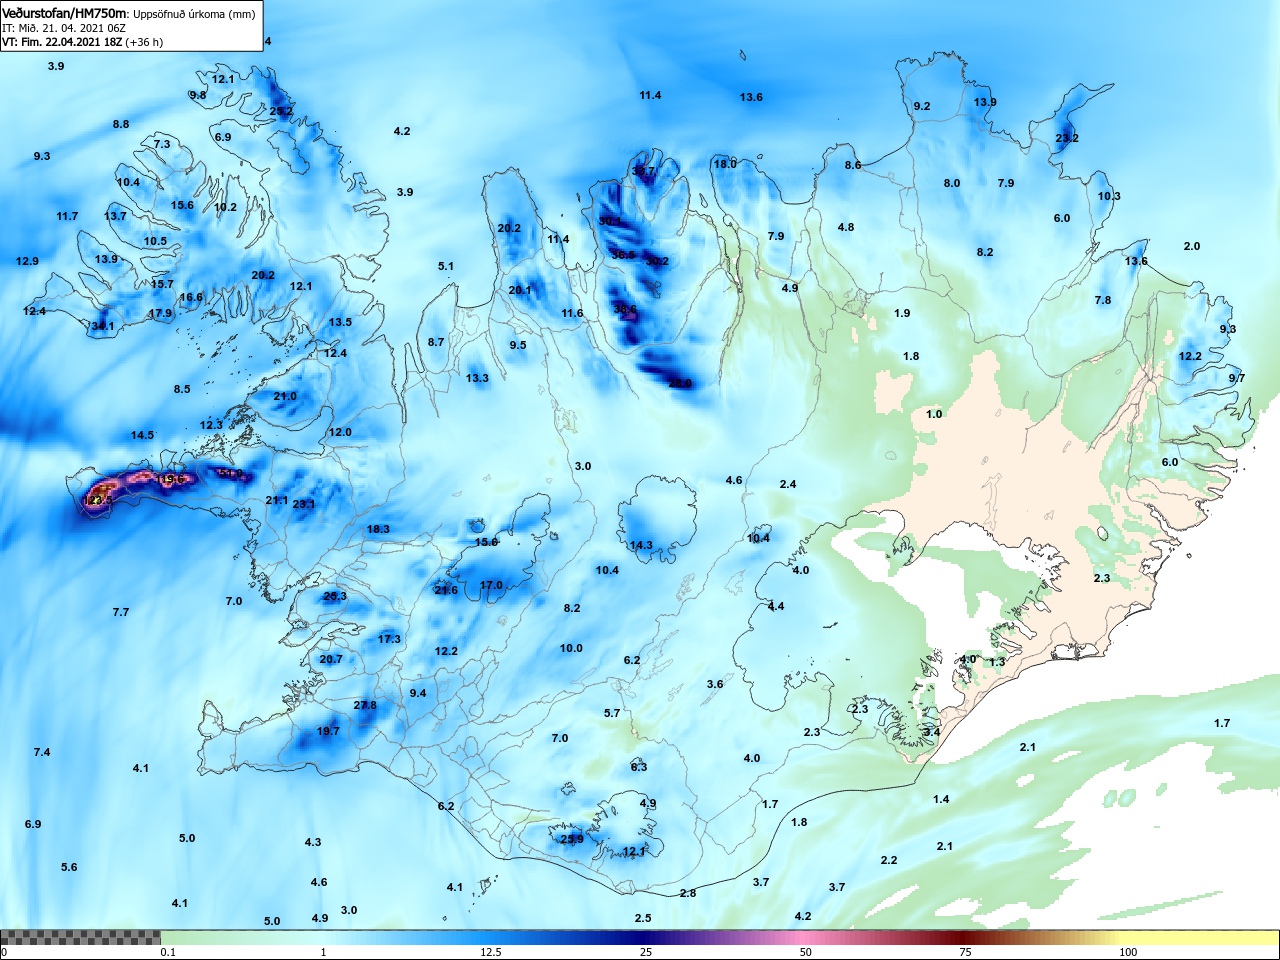Click the '3.4' precipitation value
Image resolution: width=1280 pixels, height=960 pixels.
932,732
